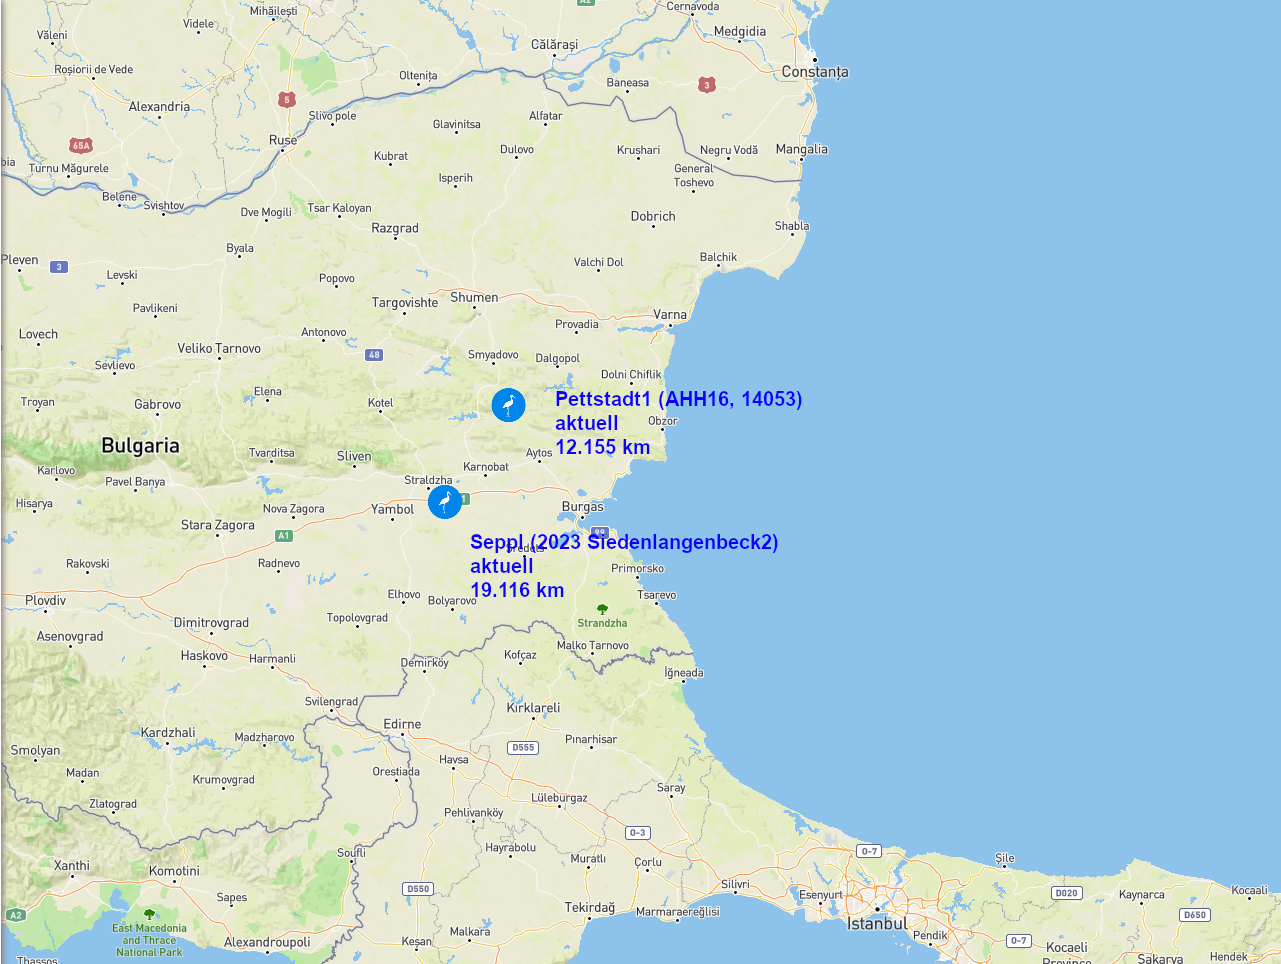Click the East Macedonia park tree icon

[x=150, y=914]
